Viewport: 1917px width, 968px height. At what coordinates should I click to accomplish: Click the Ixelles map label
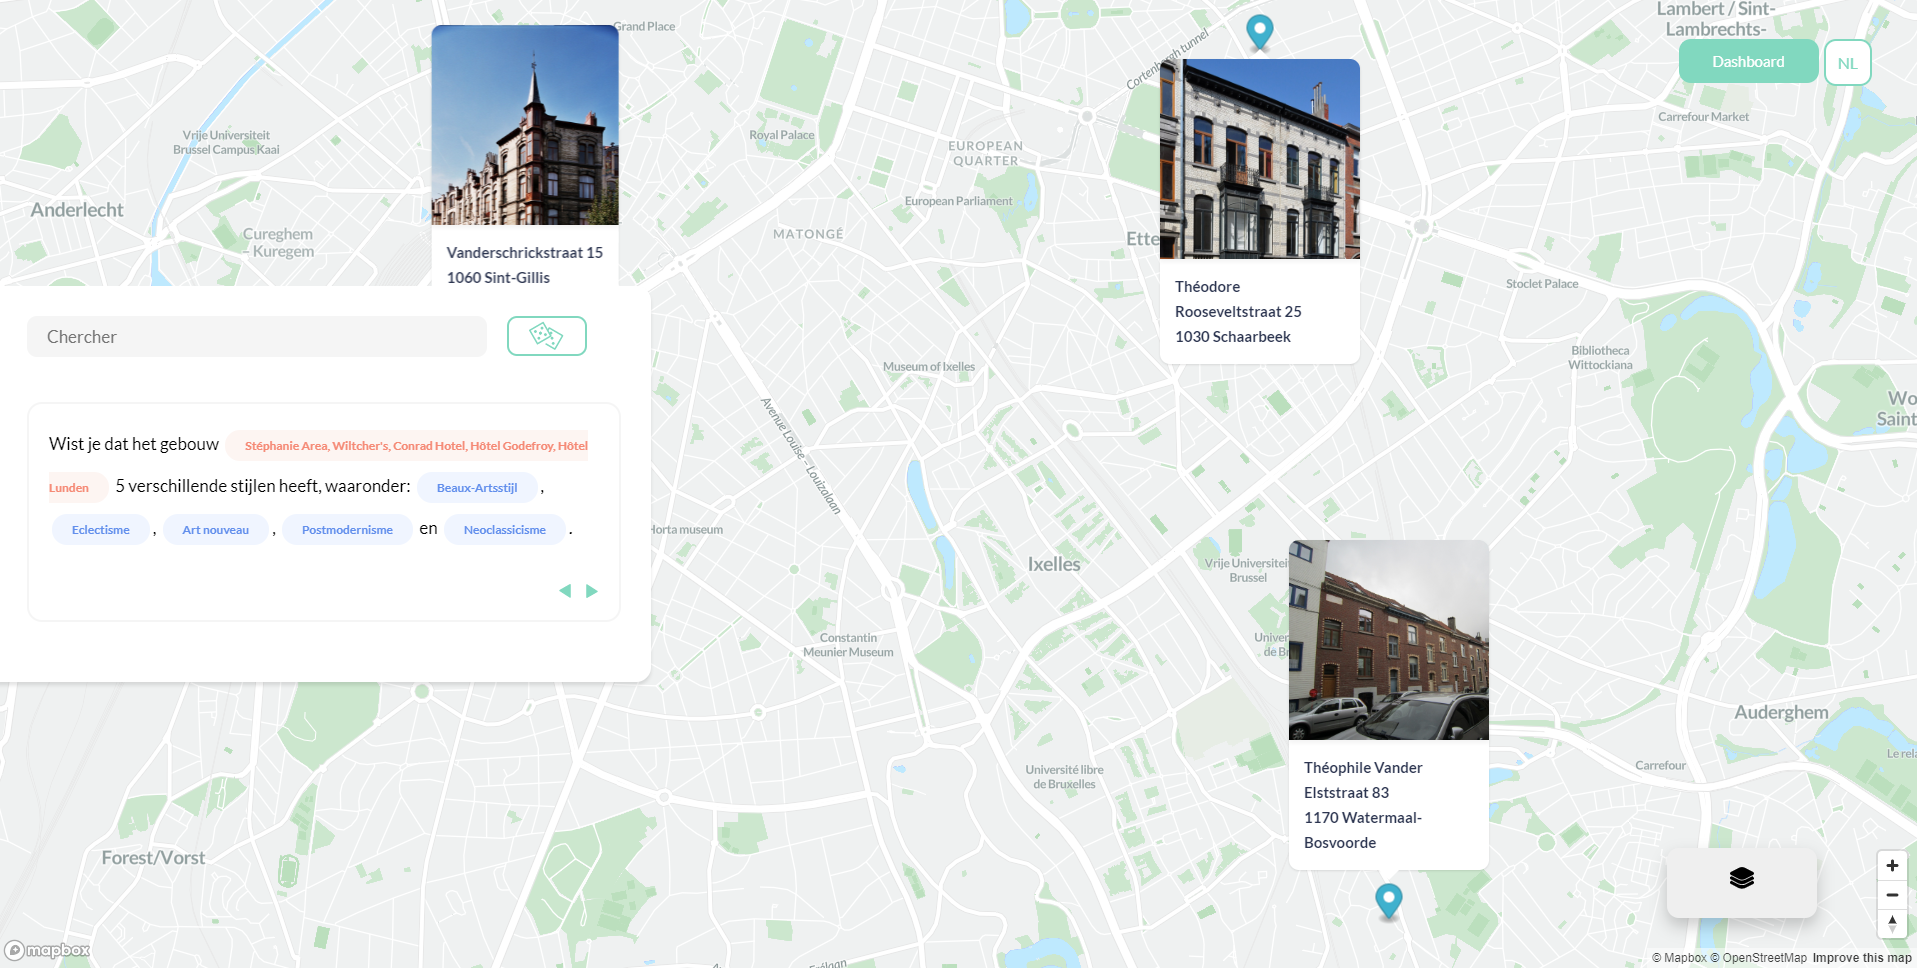click(1054, 564)
